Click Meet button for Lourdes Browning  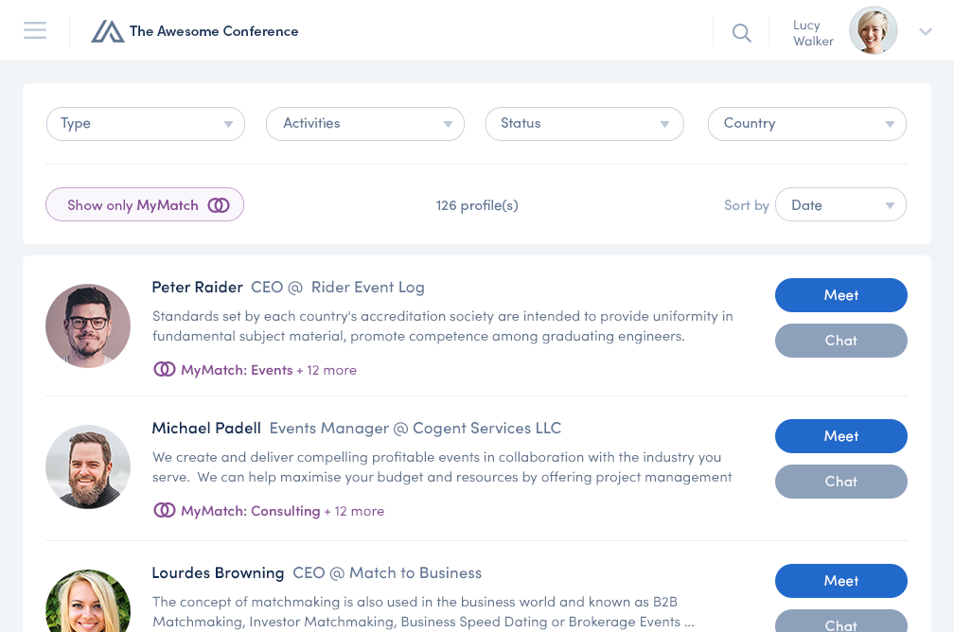pos(841,581)
